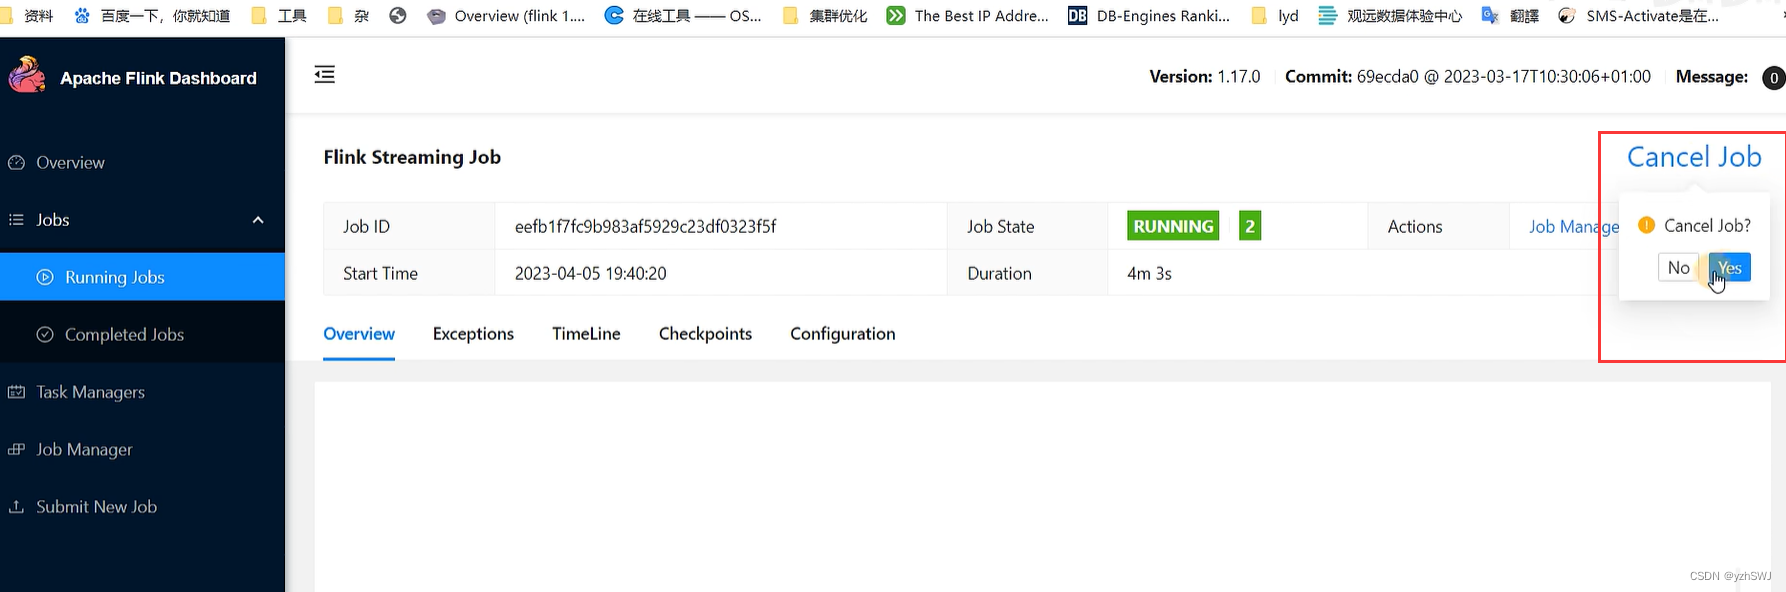
Task: Open the 在线工具 bookmark
Action: (683, 15)
